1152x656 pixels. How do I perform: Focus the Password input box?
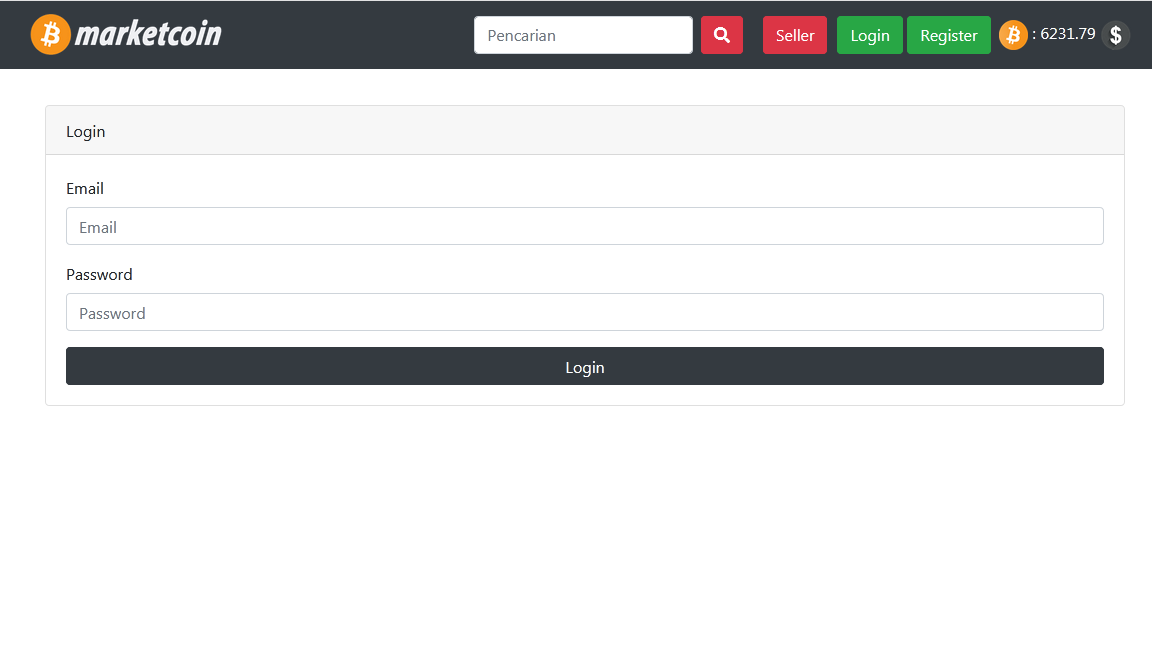(x=584, y=312)
